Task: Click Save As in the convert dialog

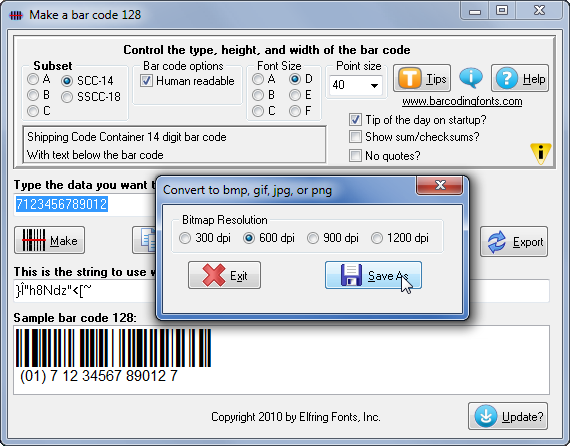Action: 373,275
